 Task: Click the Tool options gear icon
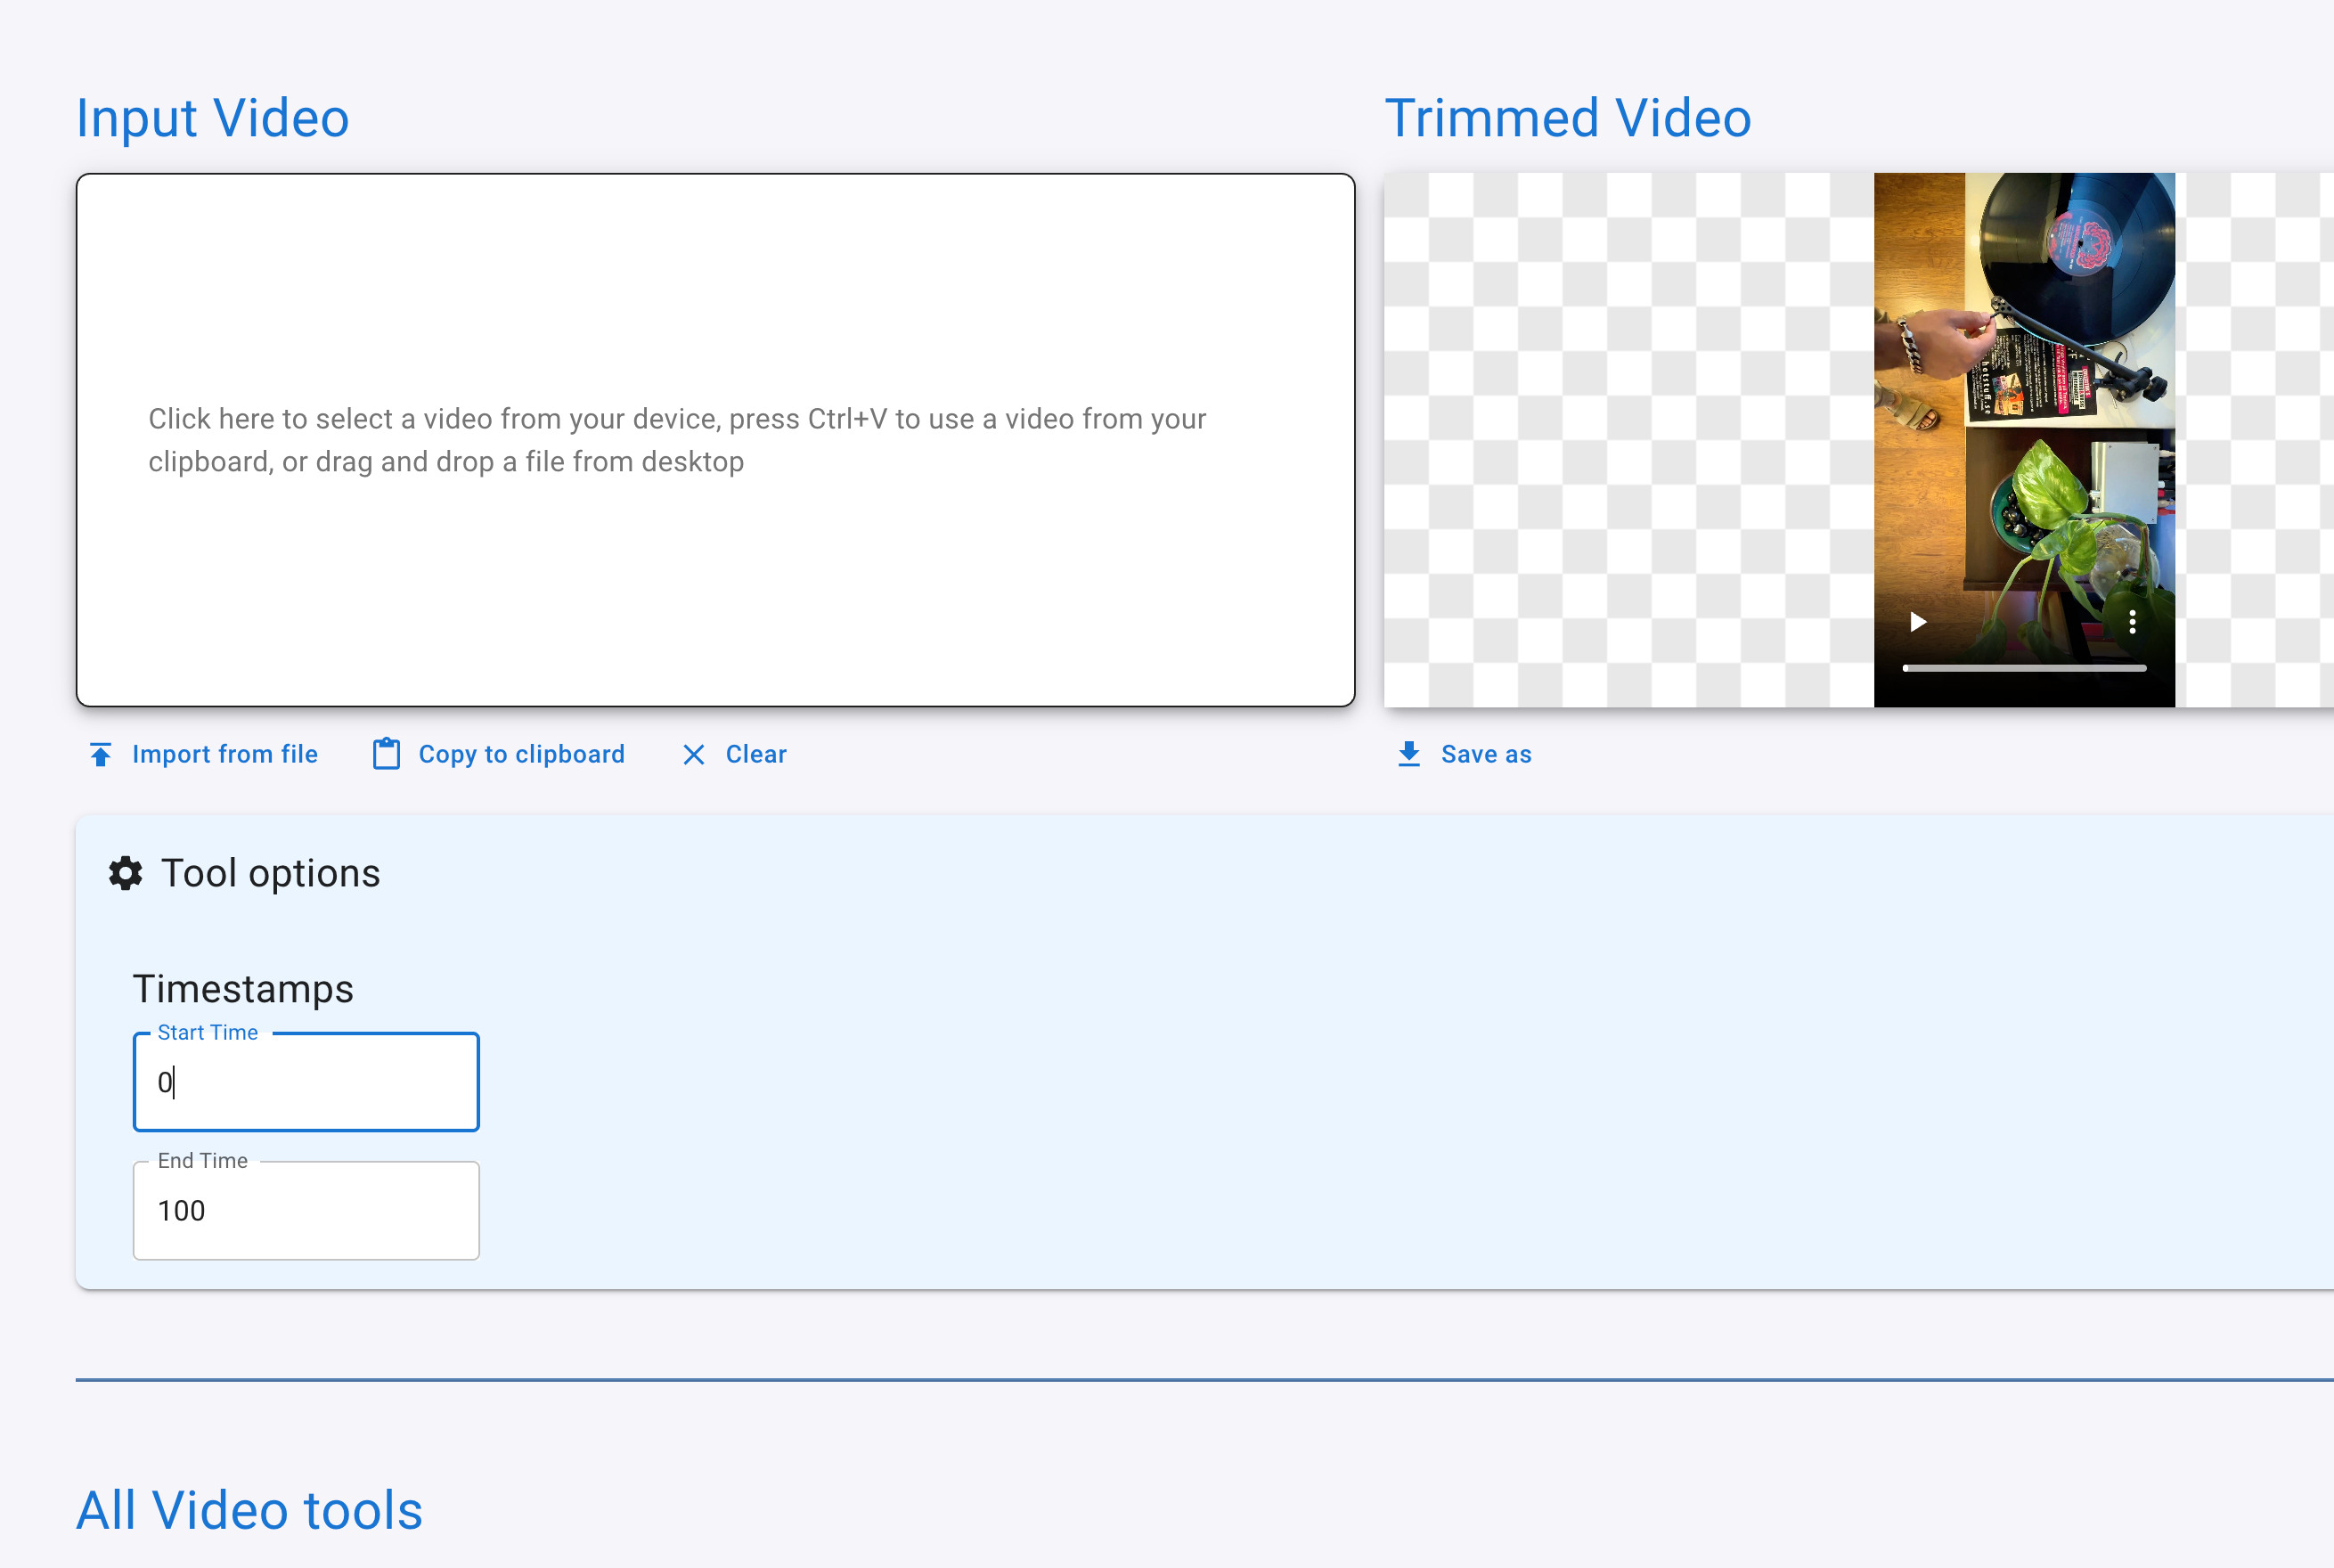125,873
